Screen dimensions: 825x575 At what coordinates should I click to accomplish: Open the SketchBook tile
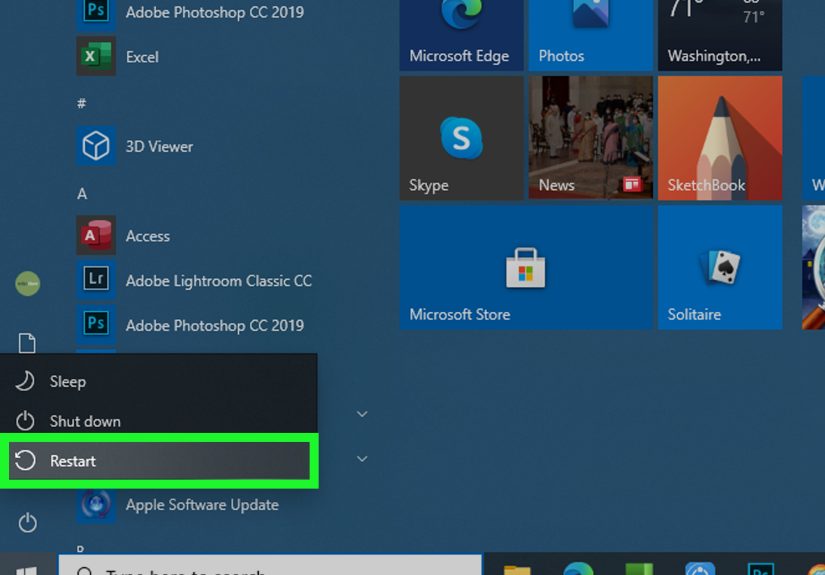tap(720, 138)
